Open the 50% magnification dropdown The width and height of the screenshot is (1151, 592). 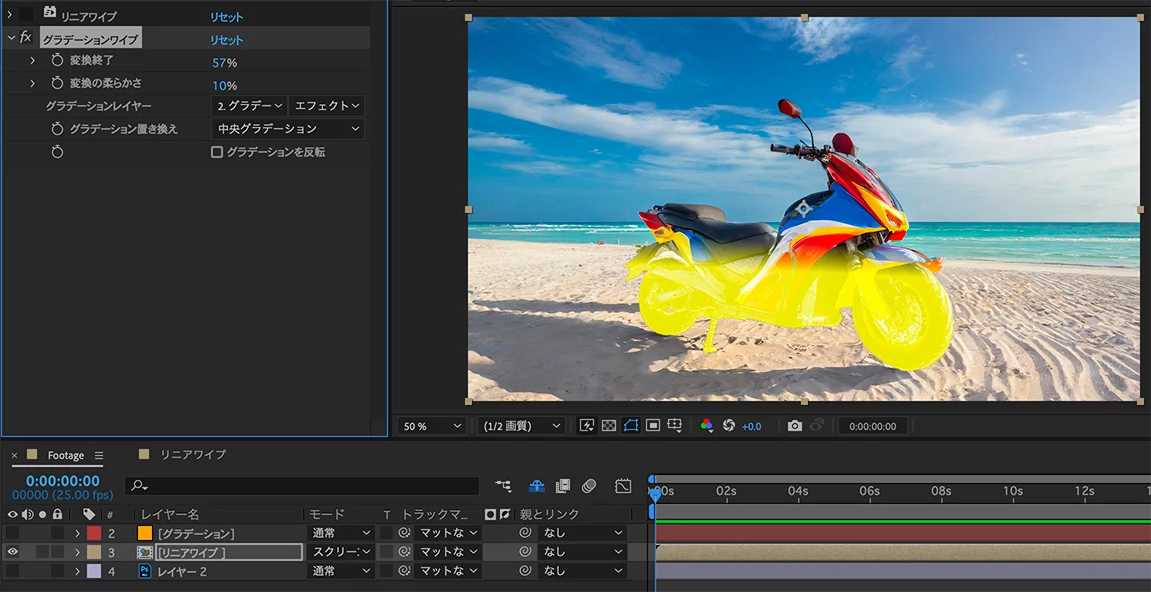tap(432, 426)
